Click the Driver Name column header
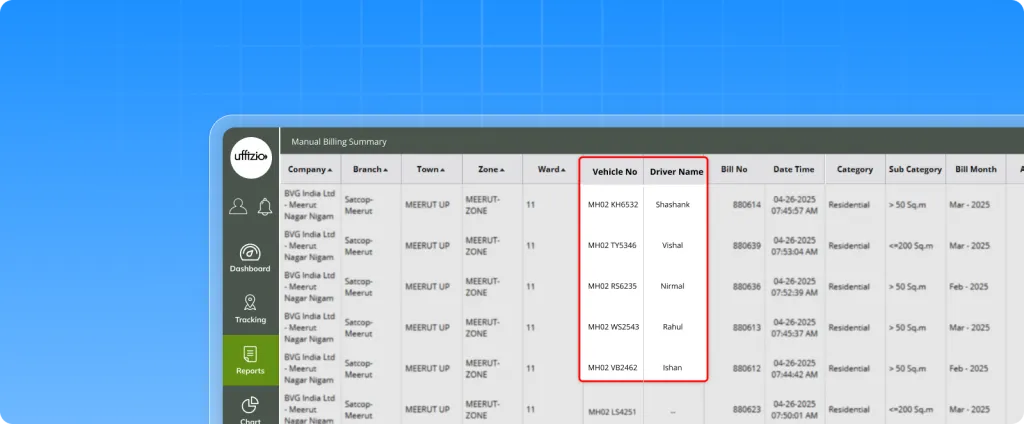Screen dimensions: 1024x424 coord(676,171)
